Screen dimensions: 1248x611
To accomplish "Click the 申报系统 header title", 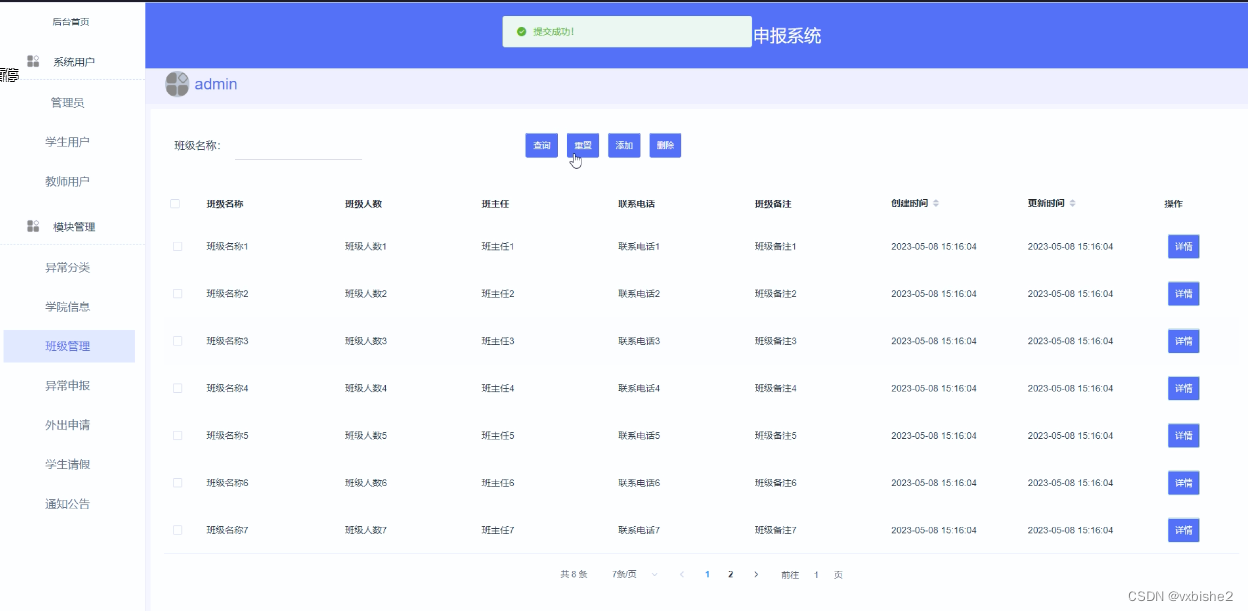I will (787, 35).
